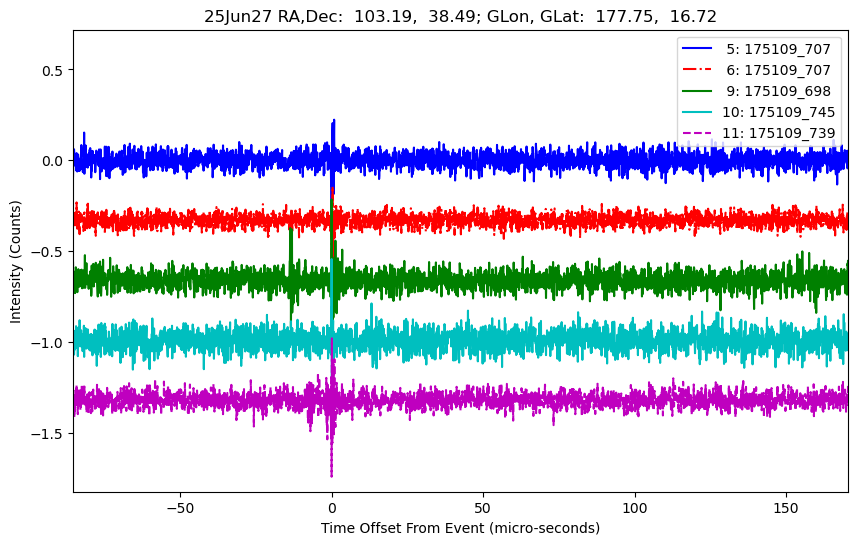Click the plot title with RA,Dec coordinates

[x=461, y=16]
